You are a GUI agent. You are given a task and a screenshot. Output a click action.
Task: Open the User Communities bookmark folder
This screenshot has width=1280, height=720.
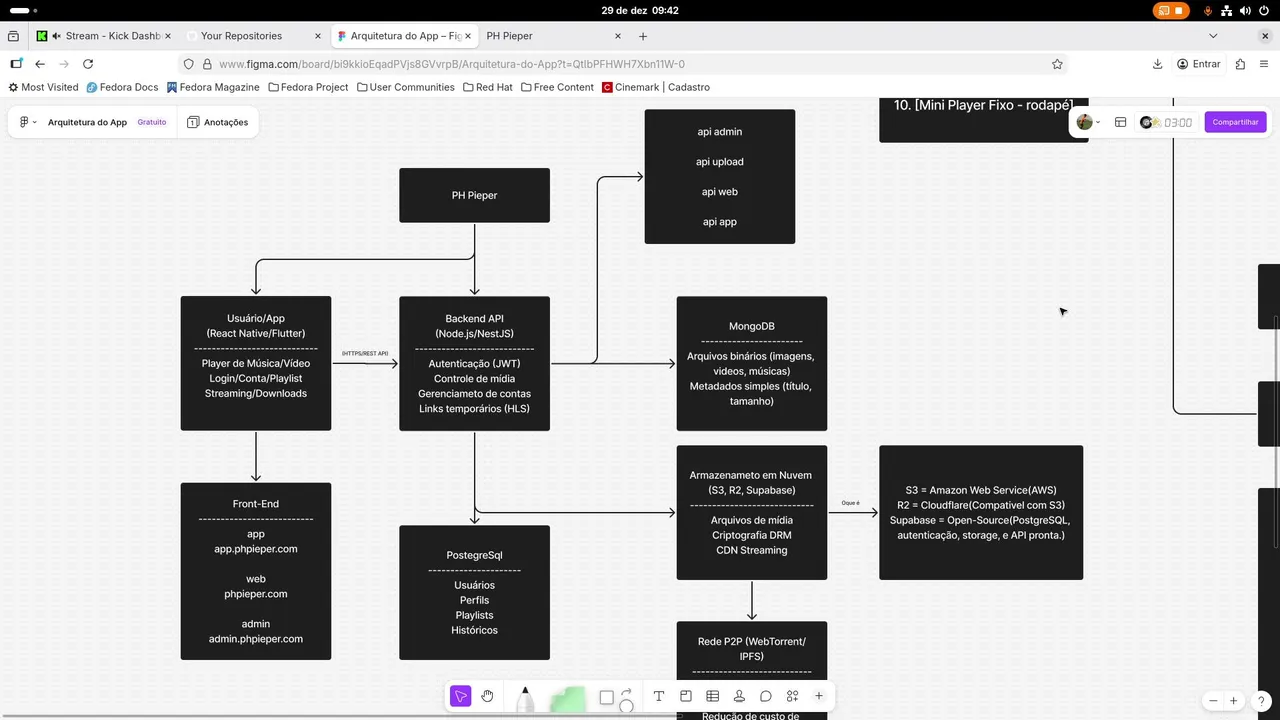(405, 87)
